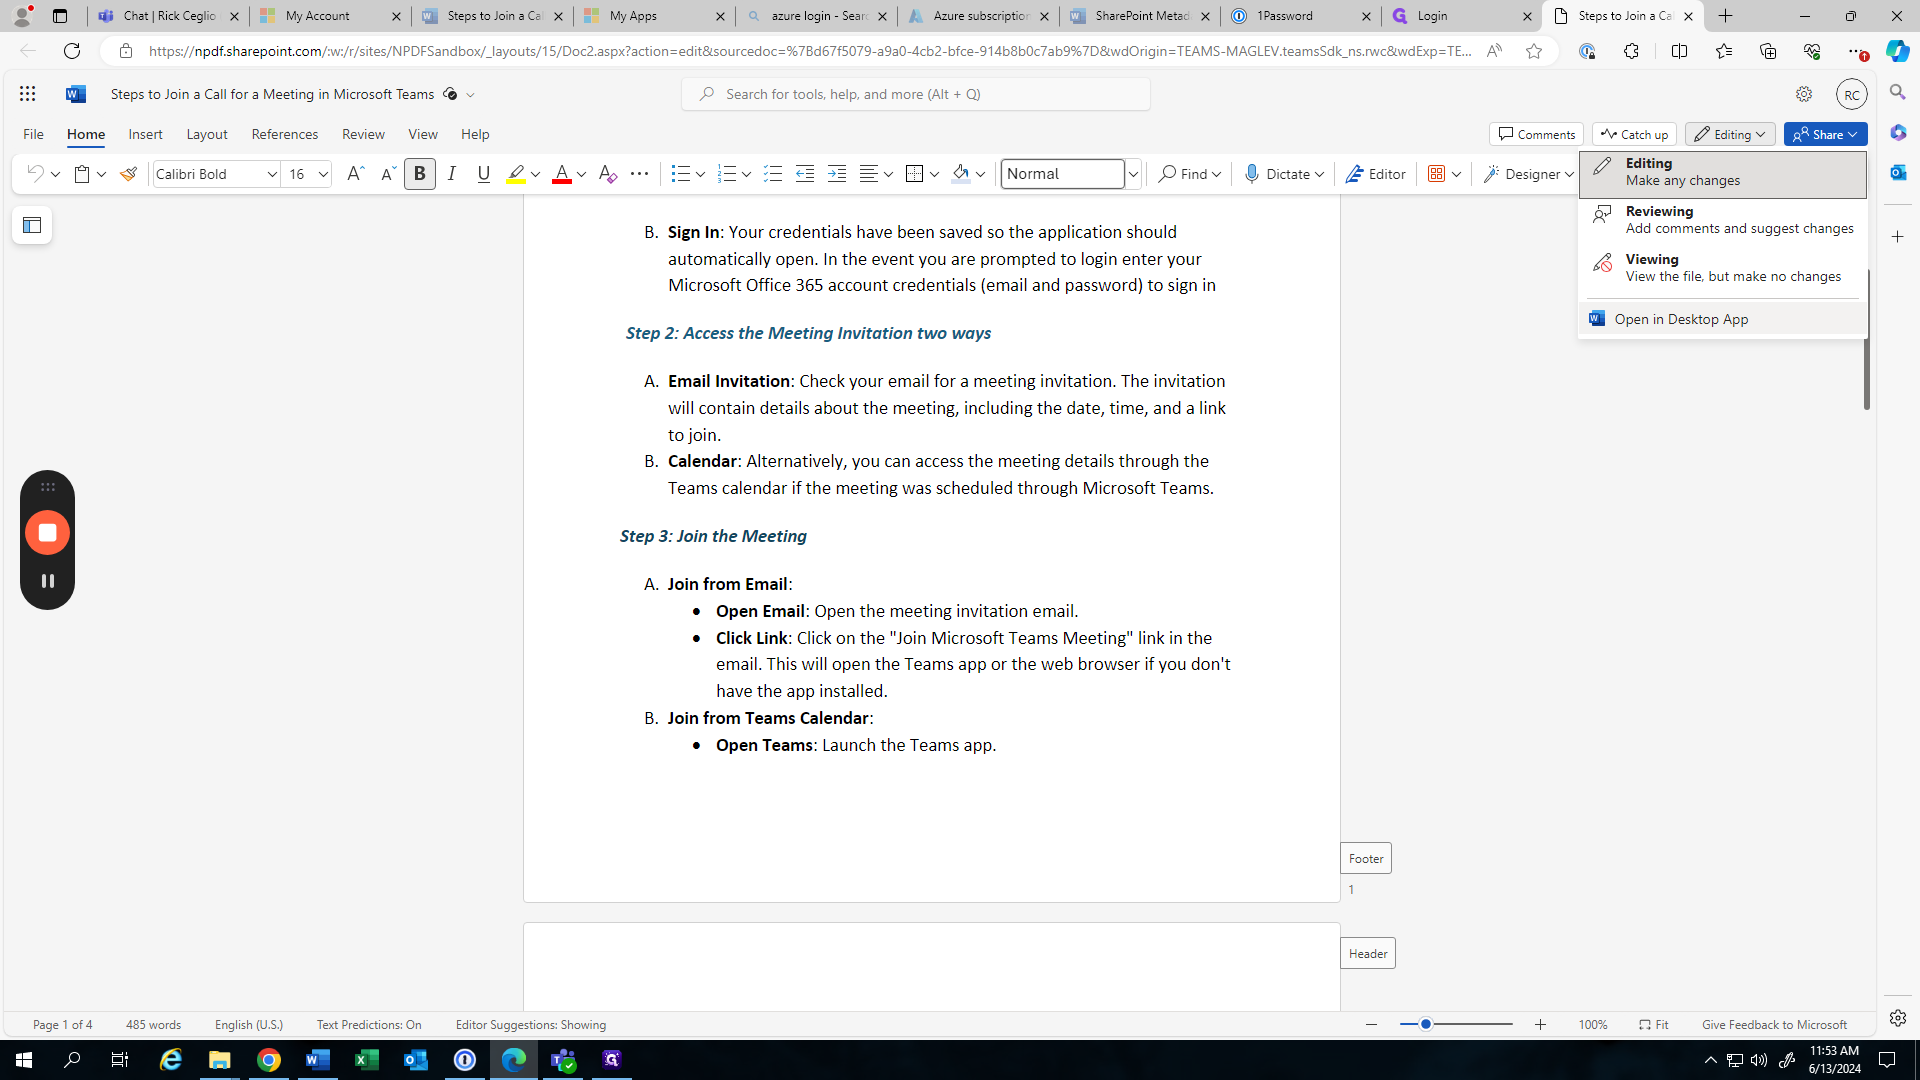1920x1080 pixels.
Task: Click the Comments button
Action: coord(1537,134)
